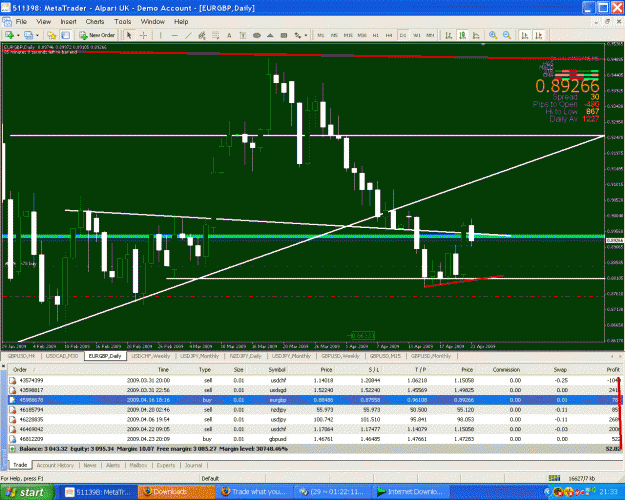Viewport: 625px width, 500px height.
Task: Open the Help menu
Action: click(181, 22)
